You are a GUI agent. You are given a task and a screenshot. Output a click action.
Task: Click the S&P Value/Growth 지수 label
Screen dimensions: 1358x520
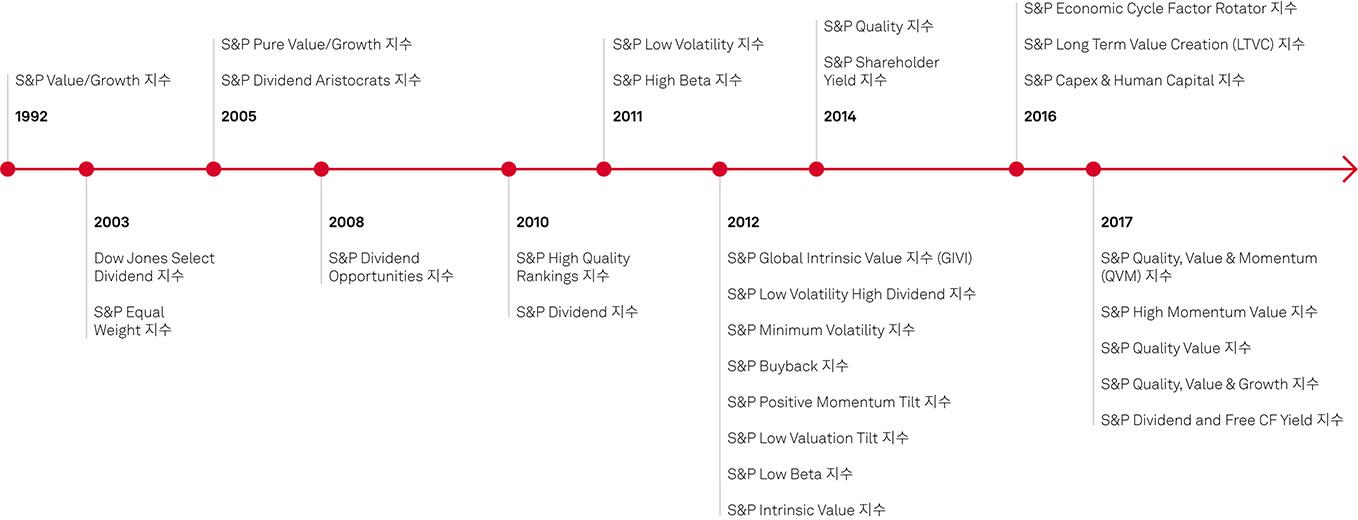93,80
